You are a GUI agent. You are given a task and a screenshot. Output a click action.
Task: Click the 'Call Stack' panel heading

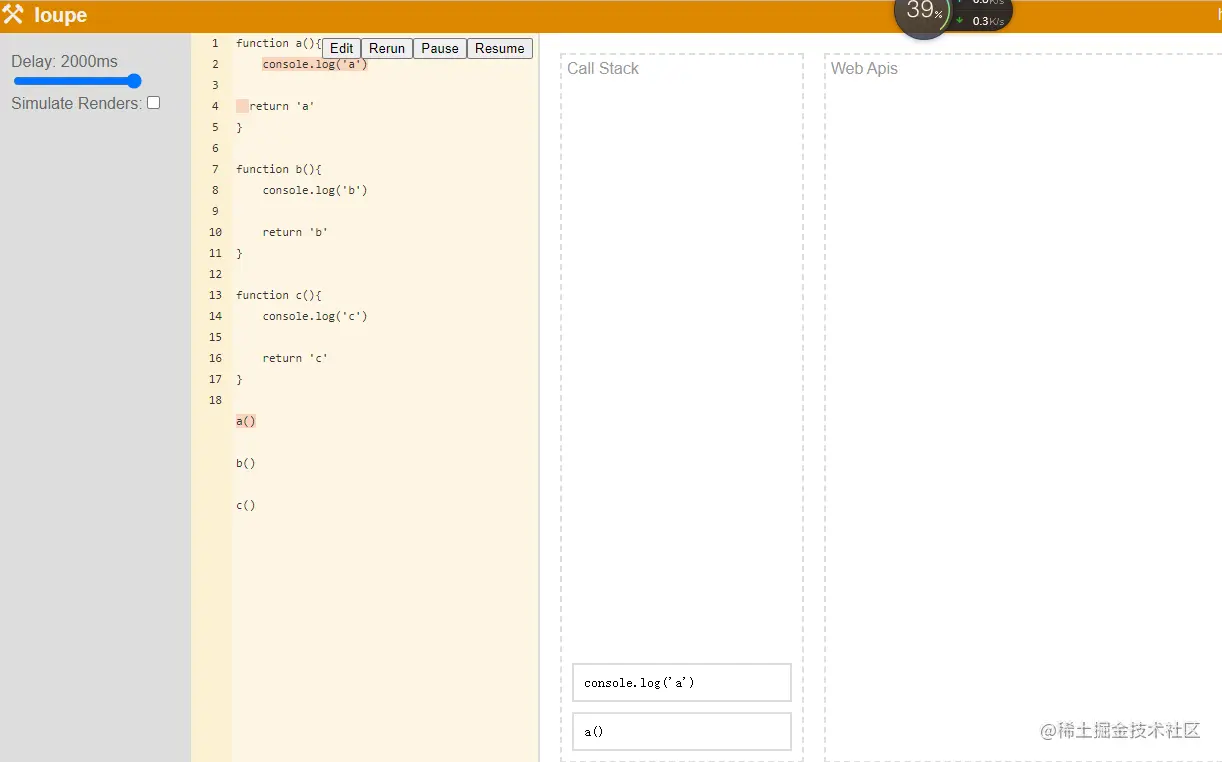[603, 68]
